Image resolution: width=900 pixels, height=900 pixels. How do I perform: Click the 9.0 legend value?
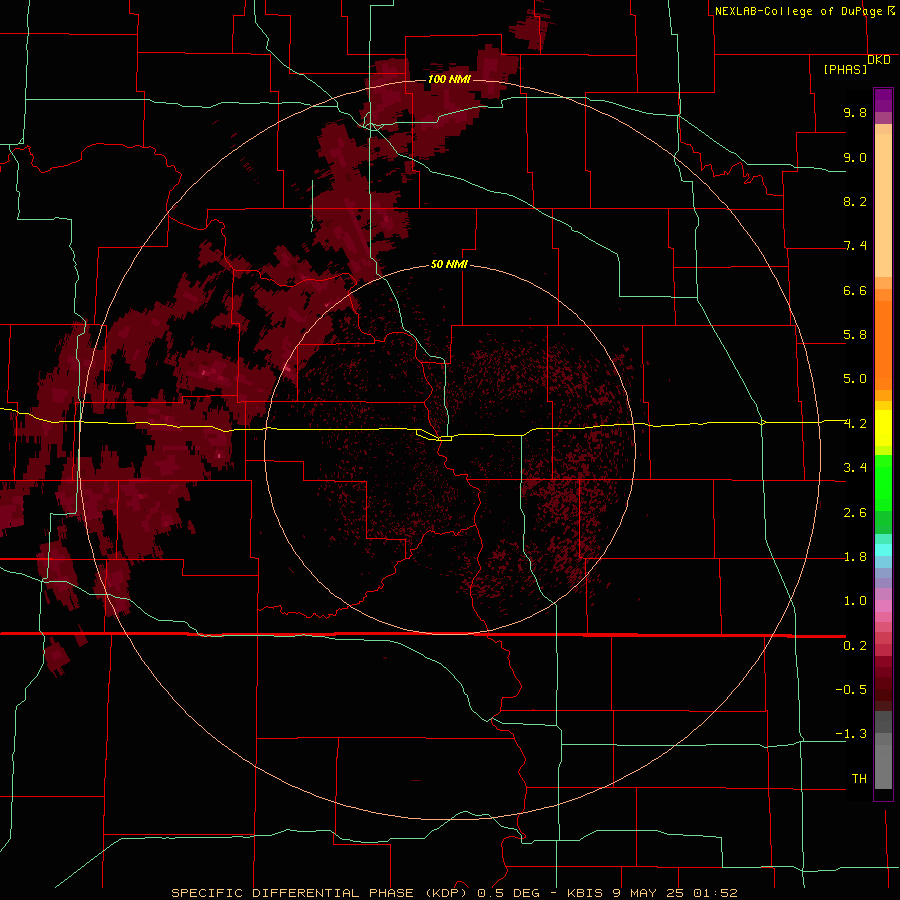tap(855, 157)
